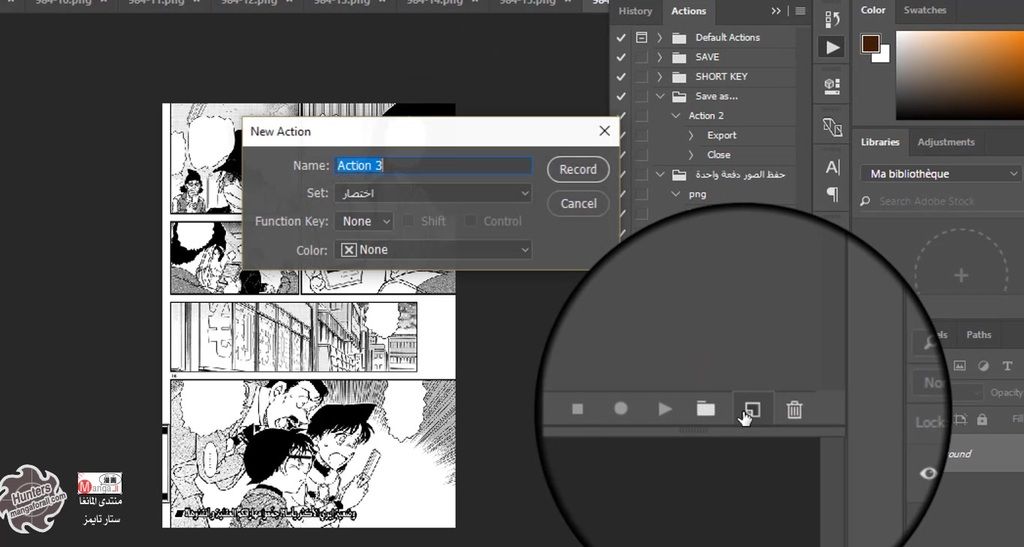Click the white background color swatch
The height and width of the screenshot is (547, 1024).
(x=883, y=56)
